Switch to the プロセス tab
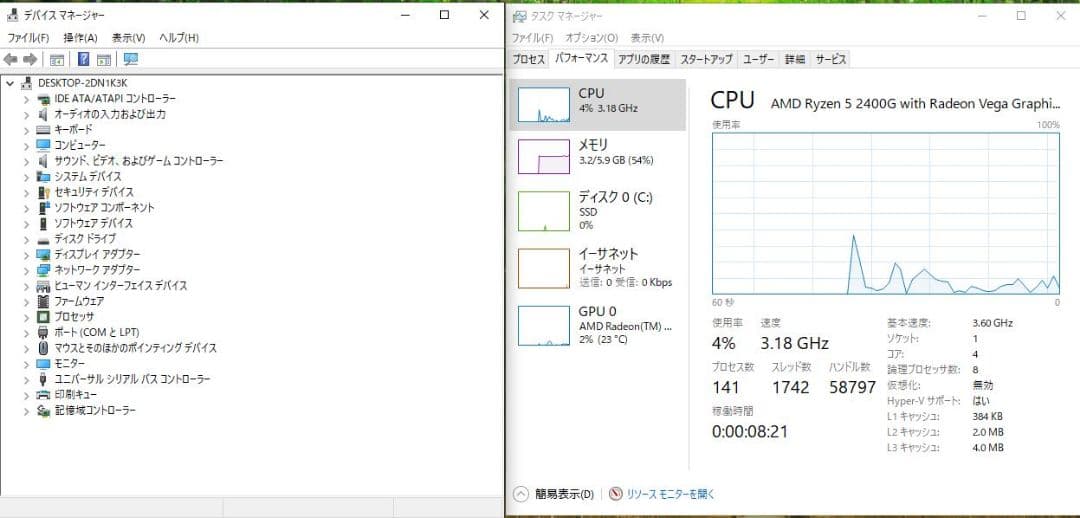The image size is (1080, 518). pos(529,59)
